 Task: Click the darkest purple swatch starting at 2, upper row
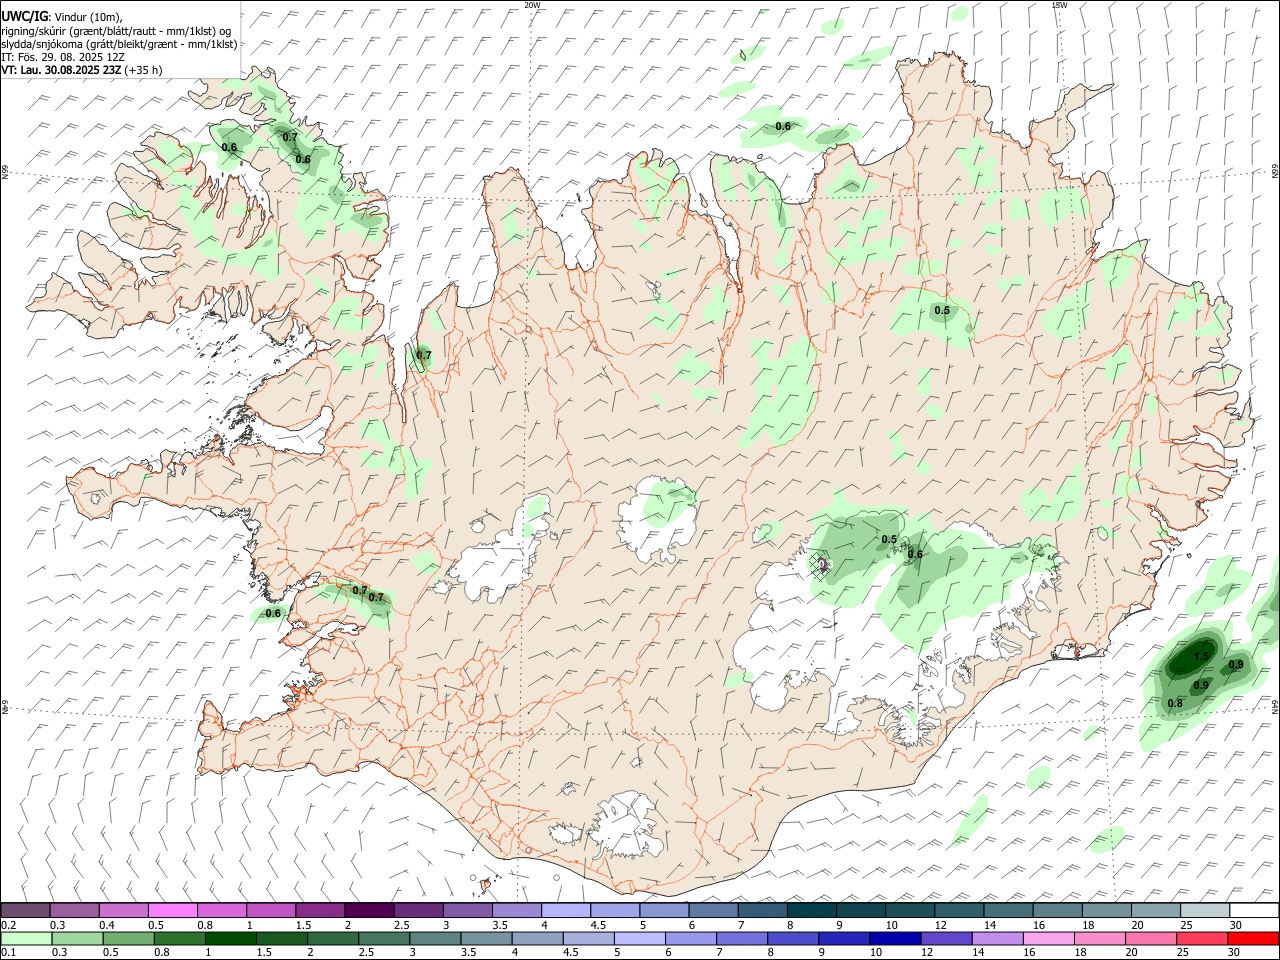point(368,911)
